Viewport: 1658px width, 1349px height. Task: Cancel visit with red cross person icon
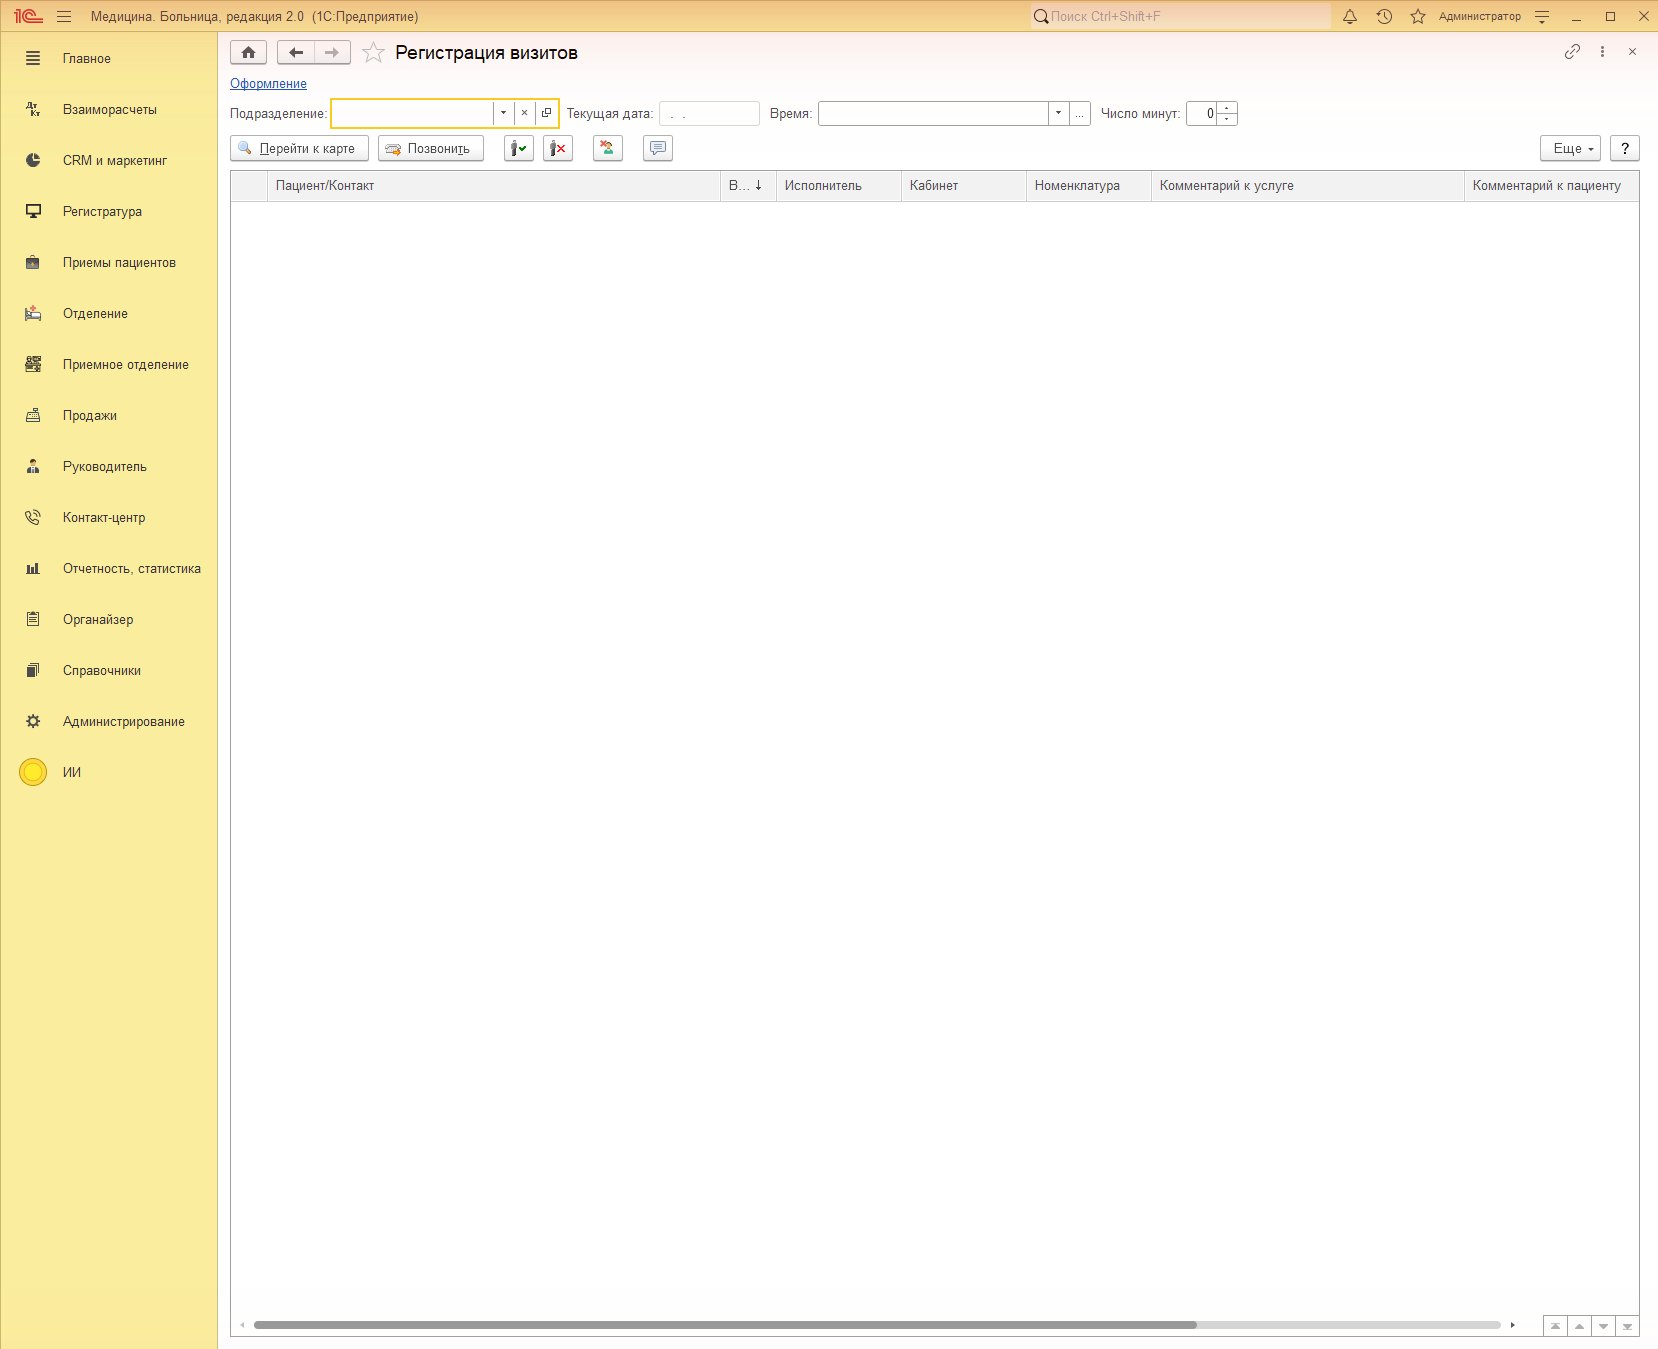click(x=558, y=148)
